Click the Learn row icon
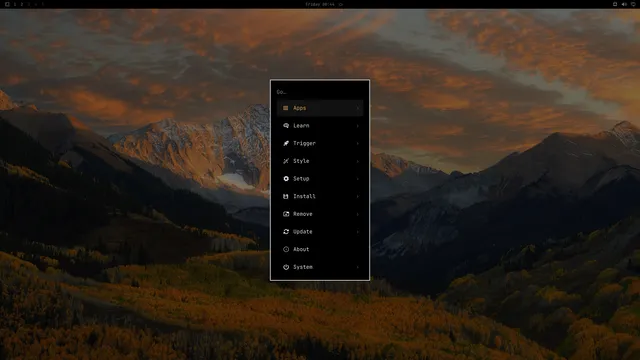Viewport: 640px width, 360px height. point(286,126)
